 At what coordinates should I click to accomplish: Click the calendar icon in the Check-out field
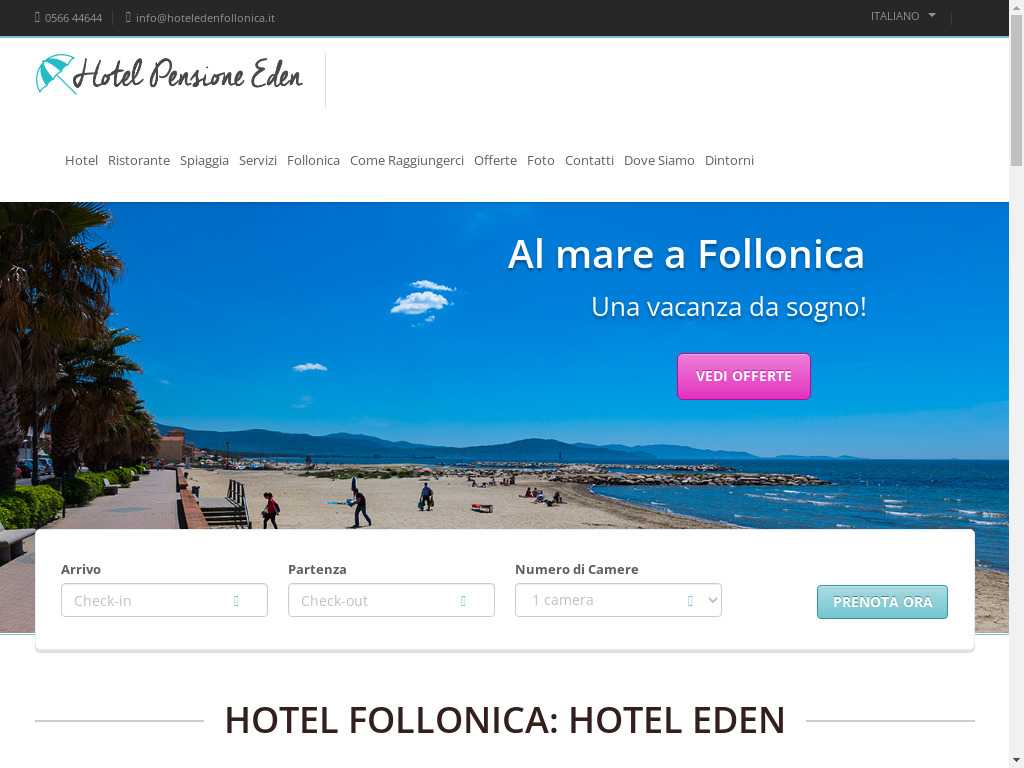(463, 601)
